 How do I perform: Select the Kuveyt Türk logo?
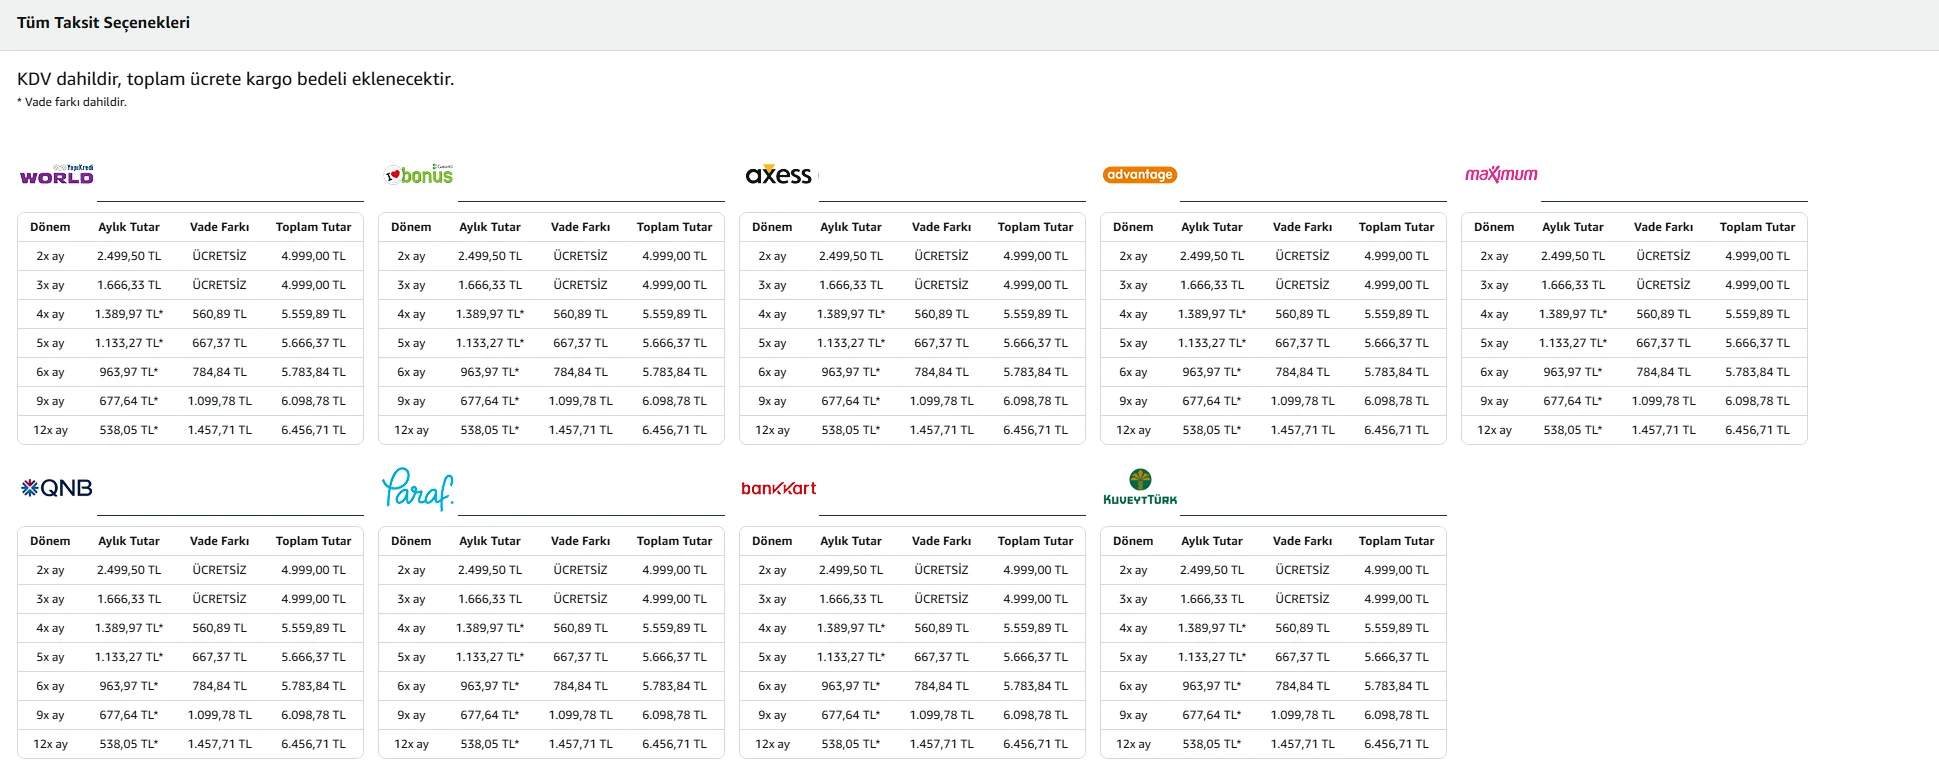click(x=1140, y=487)
